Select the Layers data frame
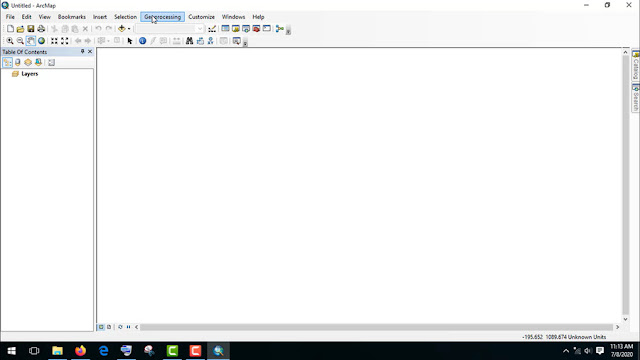The image size is (640, 360). click(30, 74)
